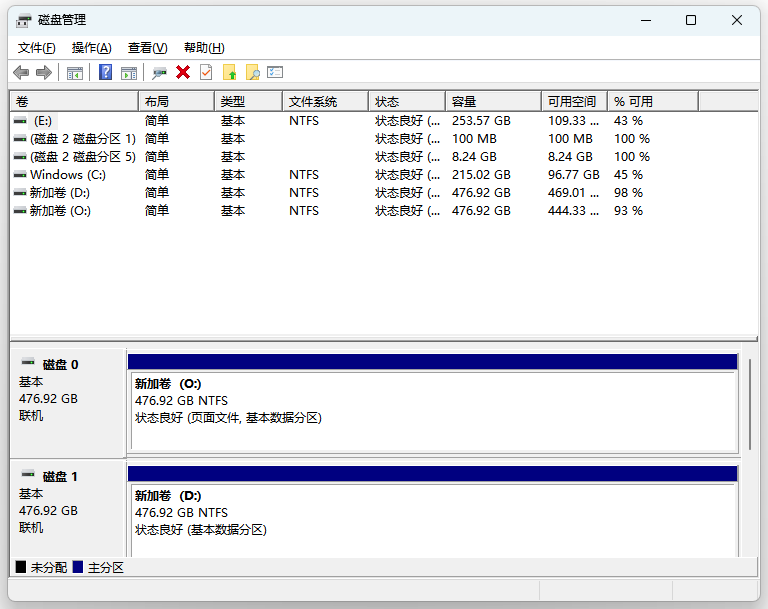Click the checklist settings toolbar icon

[x=275, y=73]
